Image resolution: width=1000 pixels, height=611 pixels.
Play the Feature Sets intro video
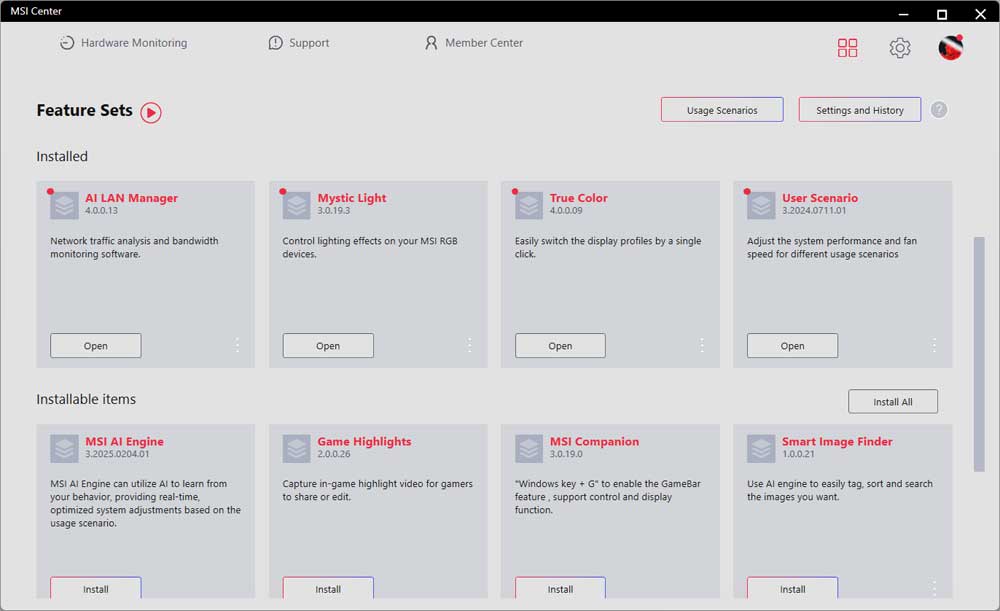pyautogui.click(x=151, y=112)
